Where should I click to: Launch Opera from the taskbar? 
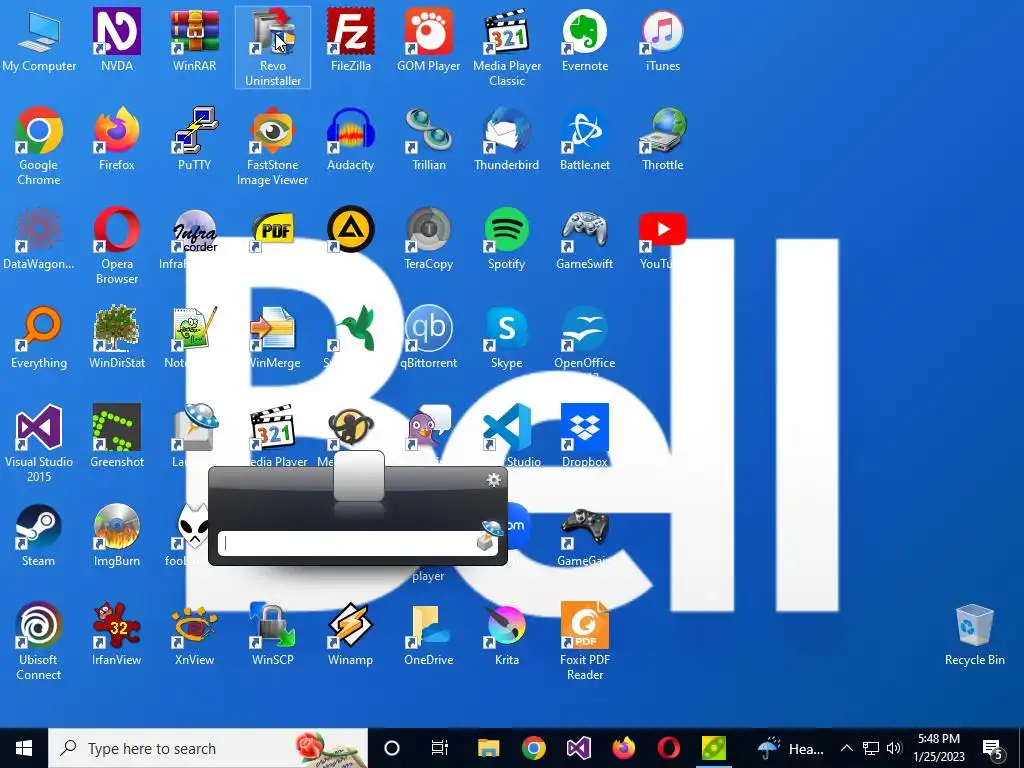tap(669, 748)
